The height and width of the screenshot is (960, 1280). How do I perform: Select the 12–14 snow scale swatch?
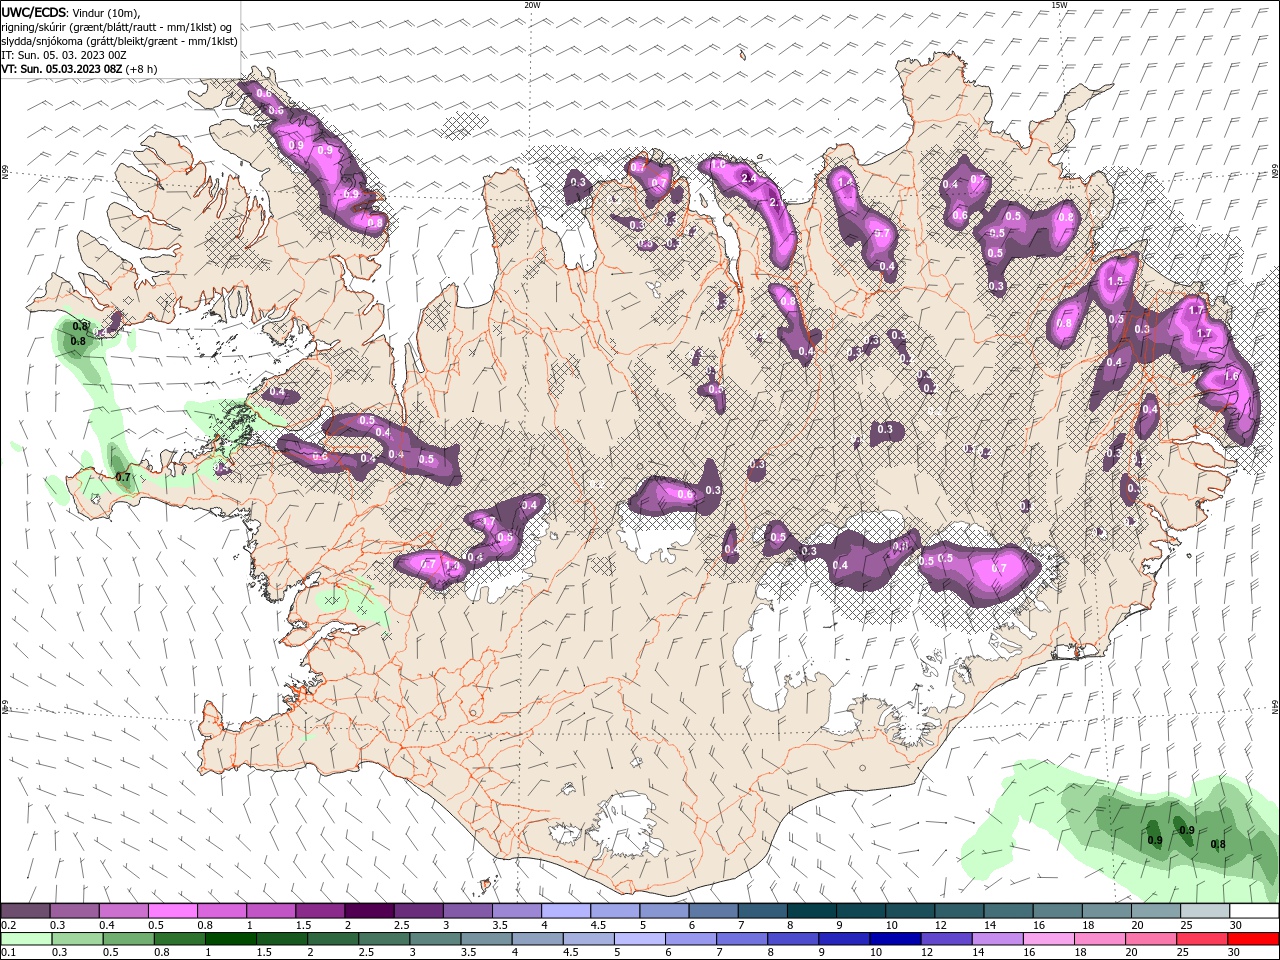click(958, 911)
